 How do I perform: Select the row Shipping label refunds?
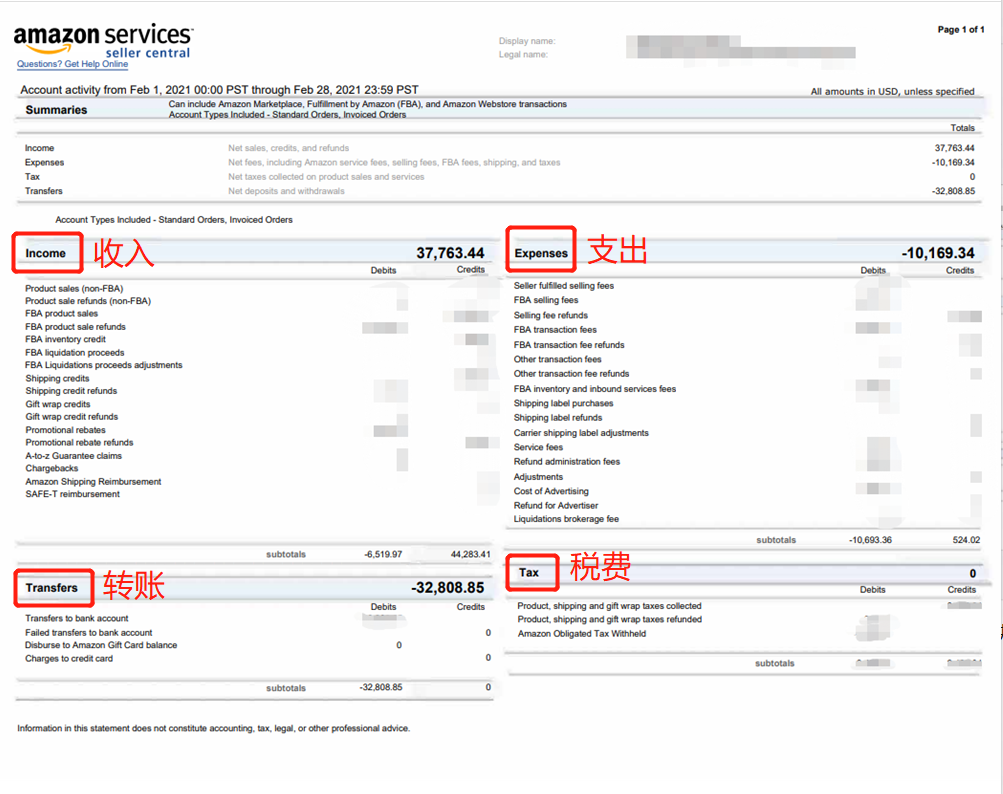pyautogui.click(x=558, y=418)
